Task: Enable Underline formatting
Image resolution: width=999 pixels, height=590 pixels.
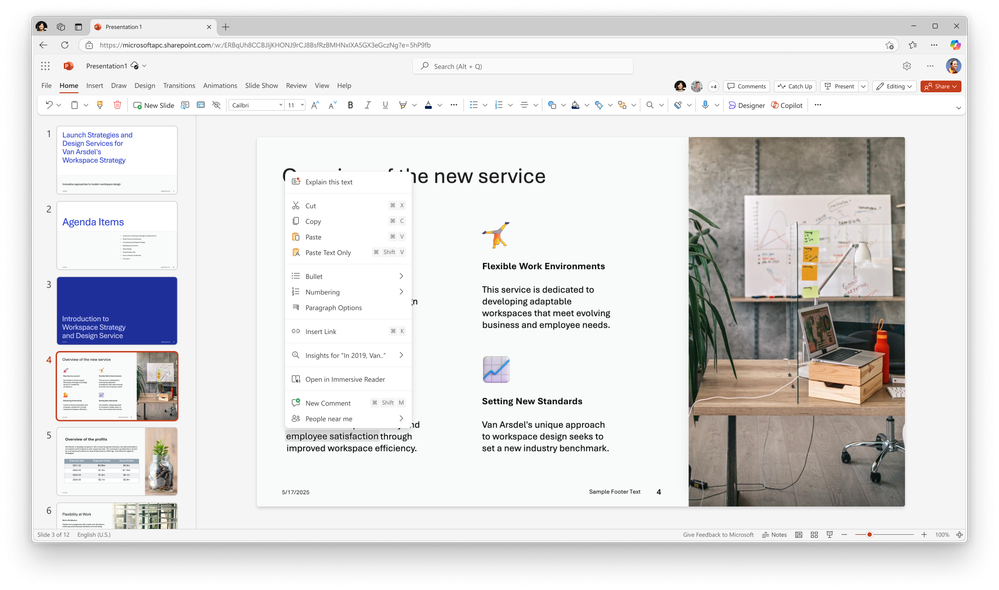Action: tap(384, 104)
